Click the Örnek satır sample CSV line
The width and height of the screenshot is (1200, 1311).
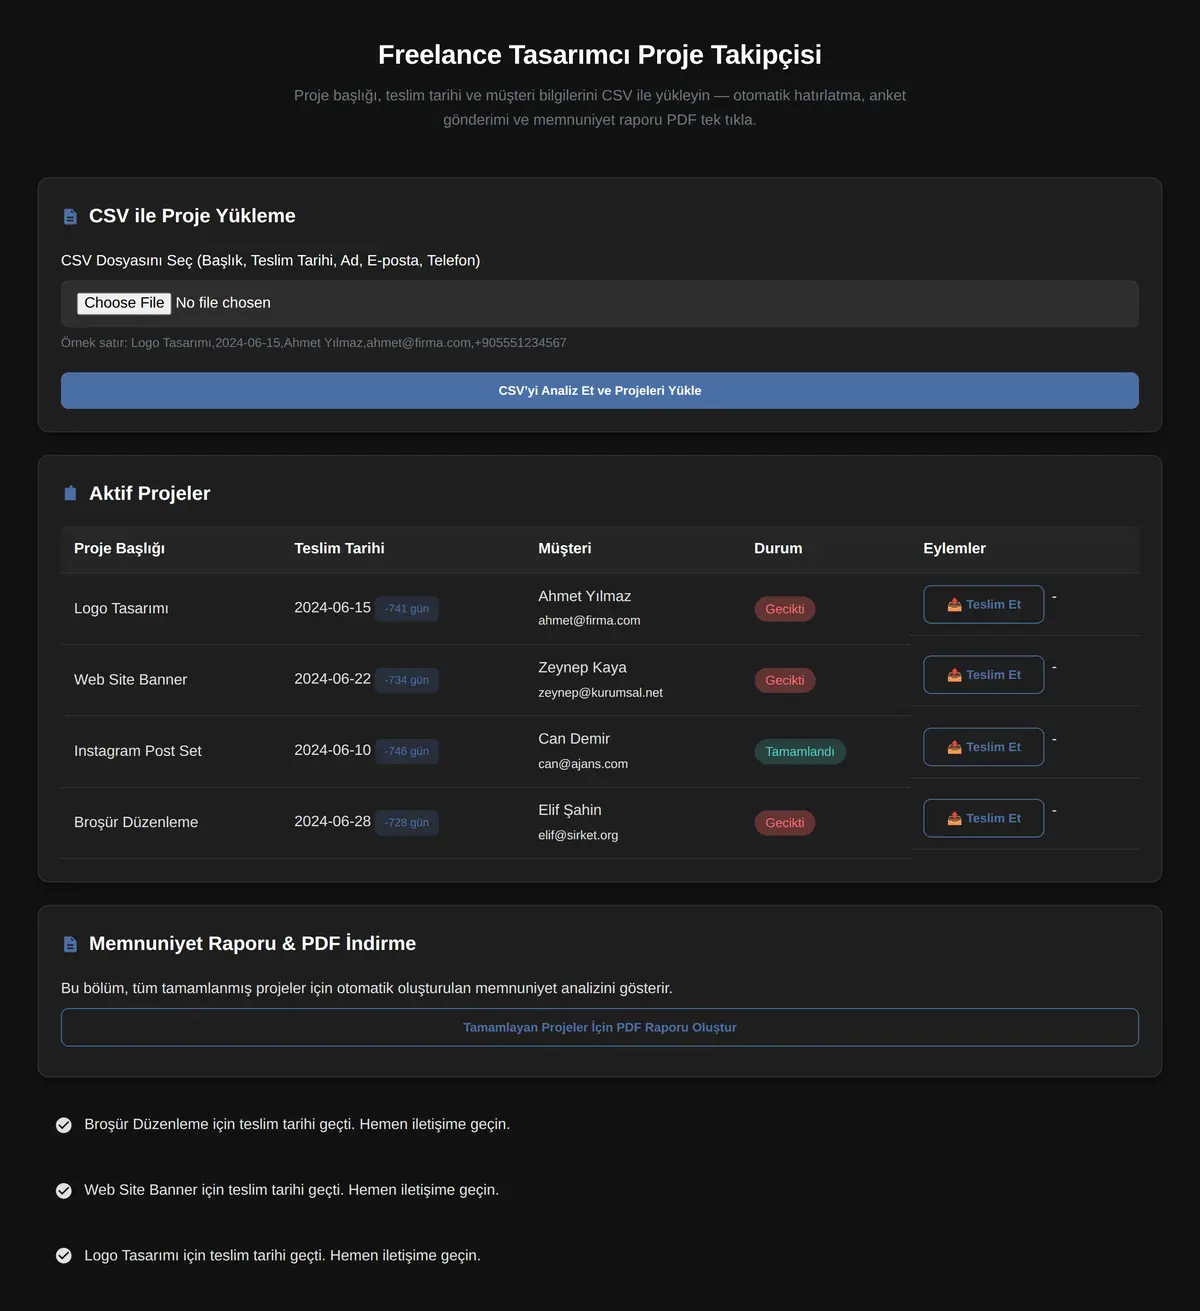coord(314,343)
